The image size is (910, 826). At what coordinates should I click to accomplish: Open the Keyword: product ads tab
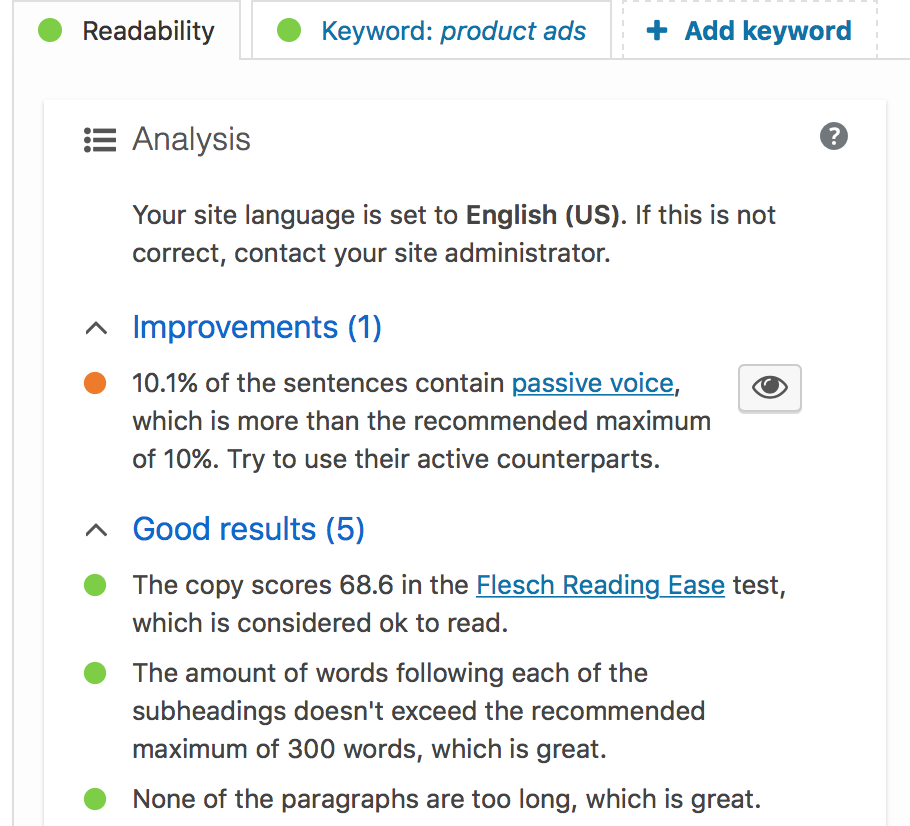453,31
